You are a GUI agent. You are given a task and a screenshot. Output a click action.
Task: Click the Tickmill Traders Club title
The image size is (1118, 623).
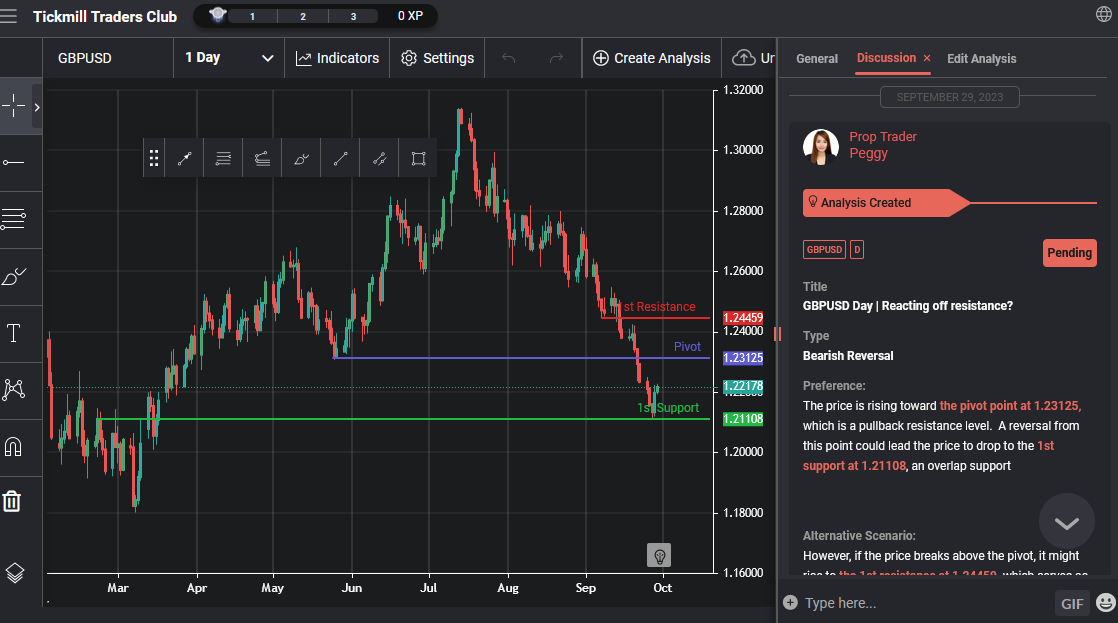pyautogui.click(x=105, y=16)
